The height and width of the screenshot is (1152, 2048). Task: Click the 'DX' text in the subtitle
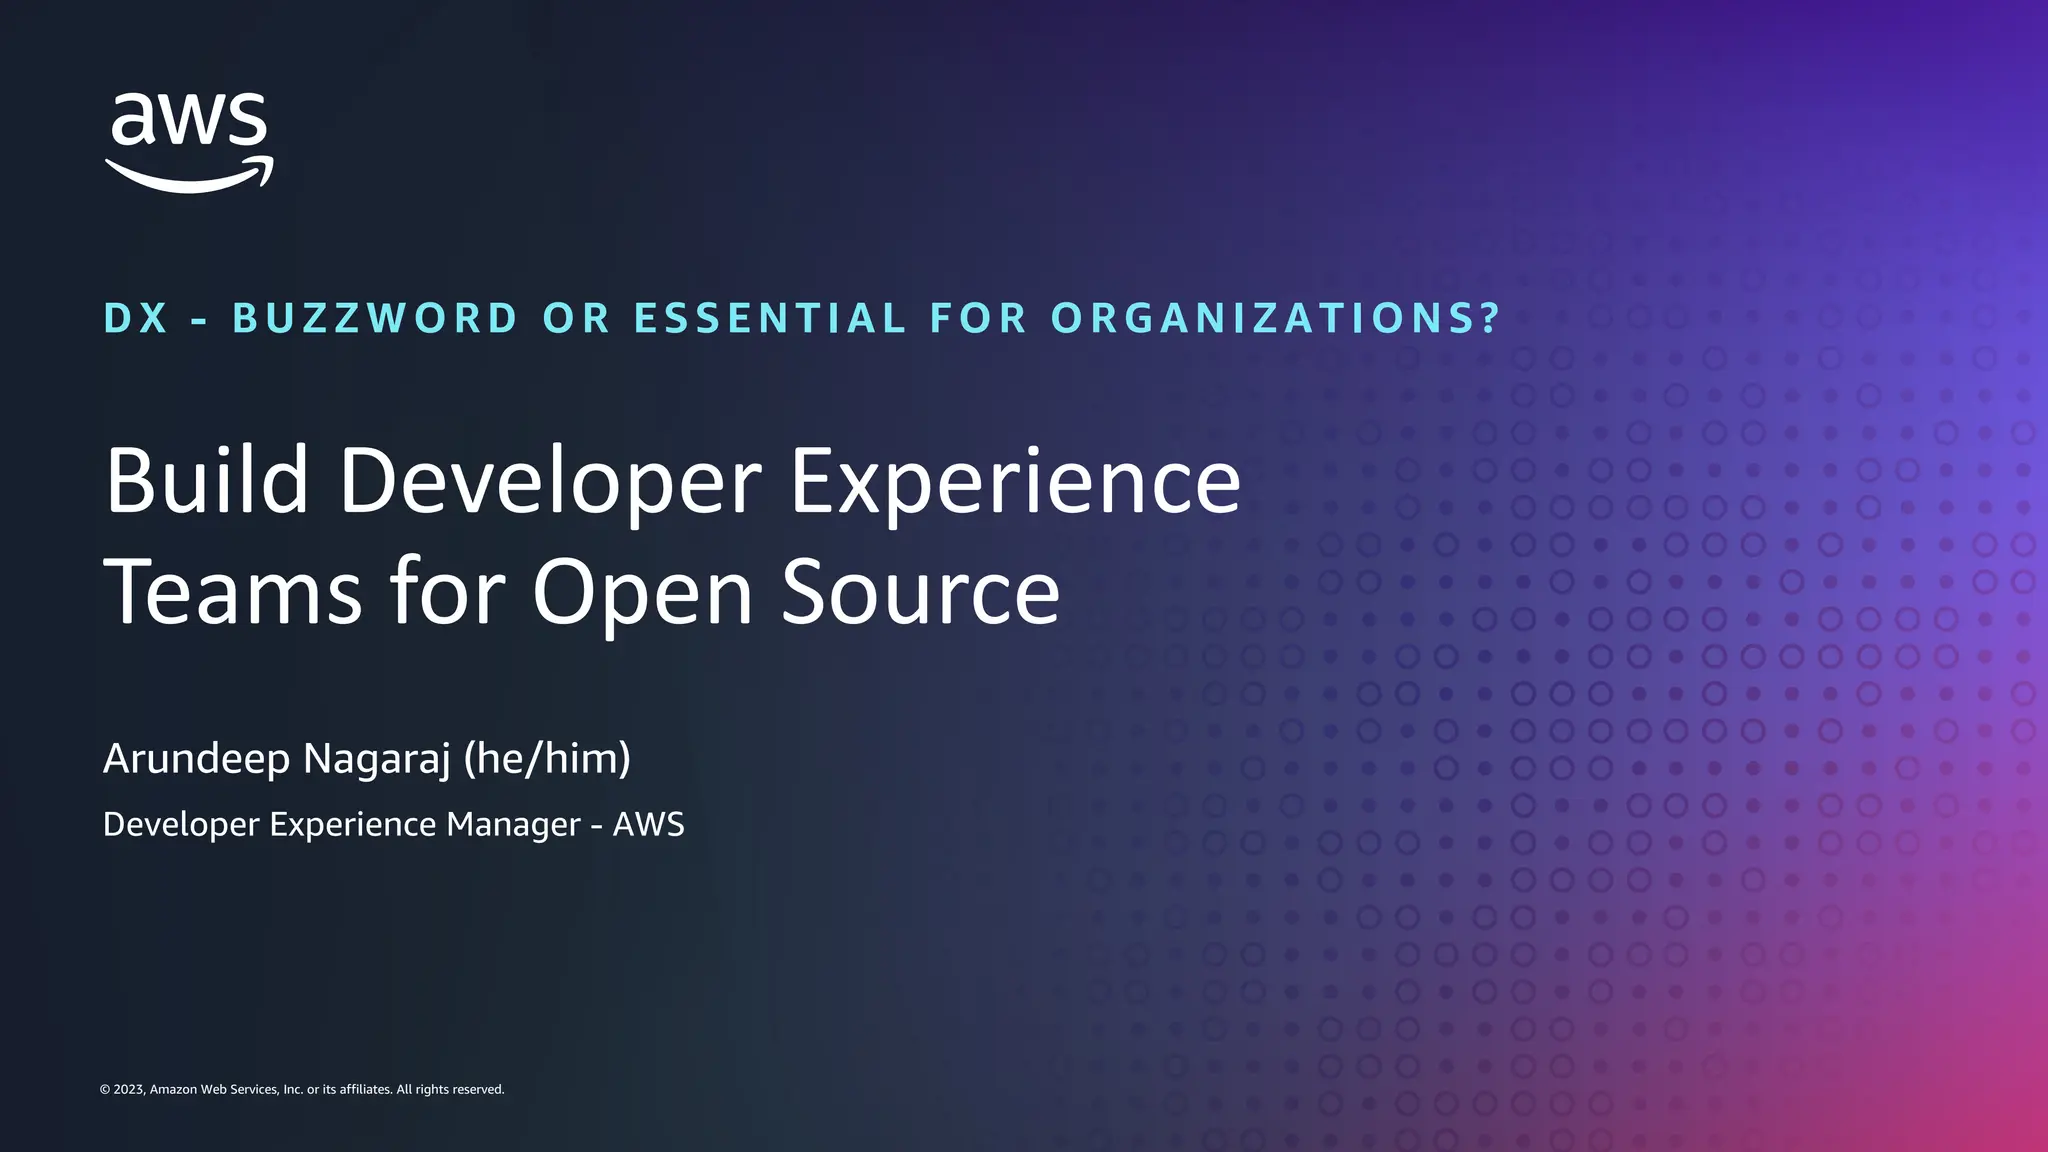(136, 319)
